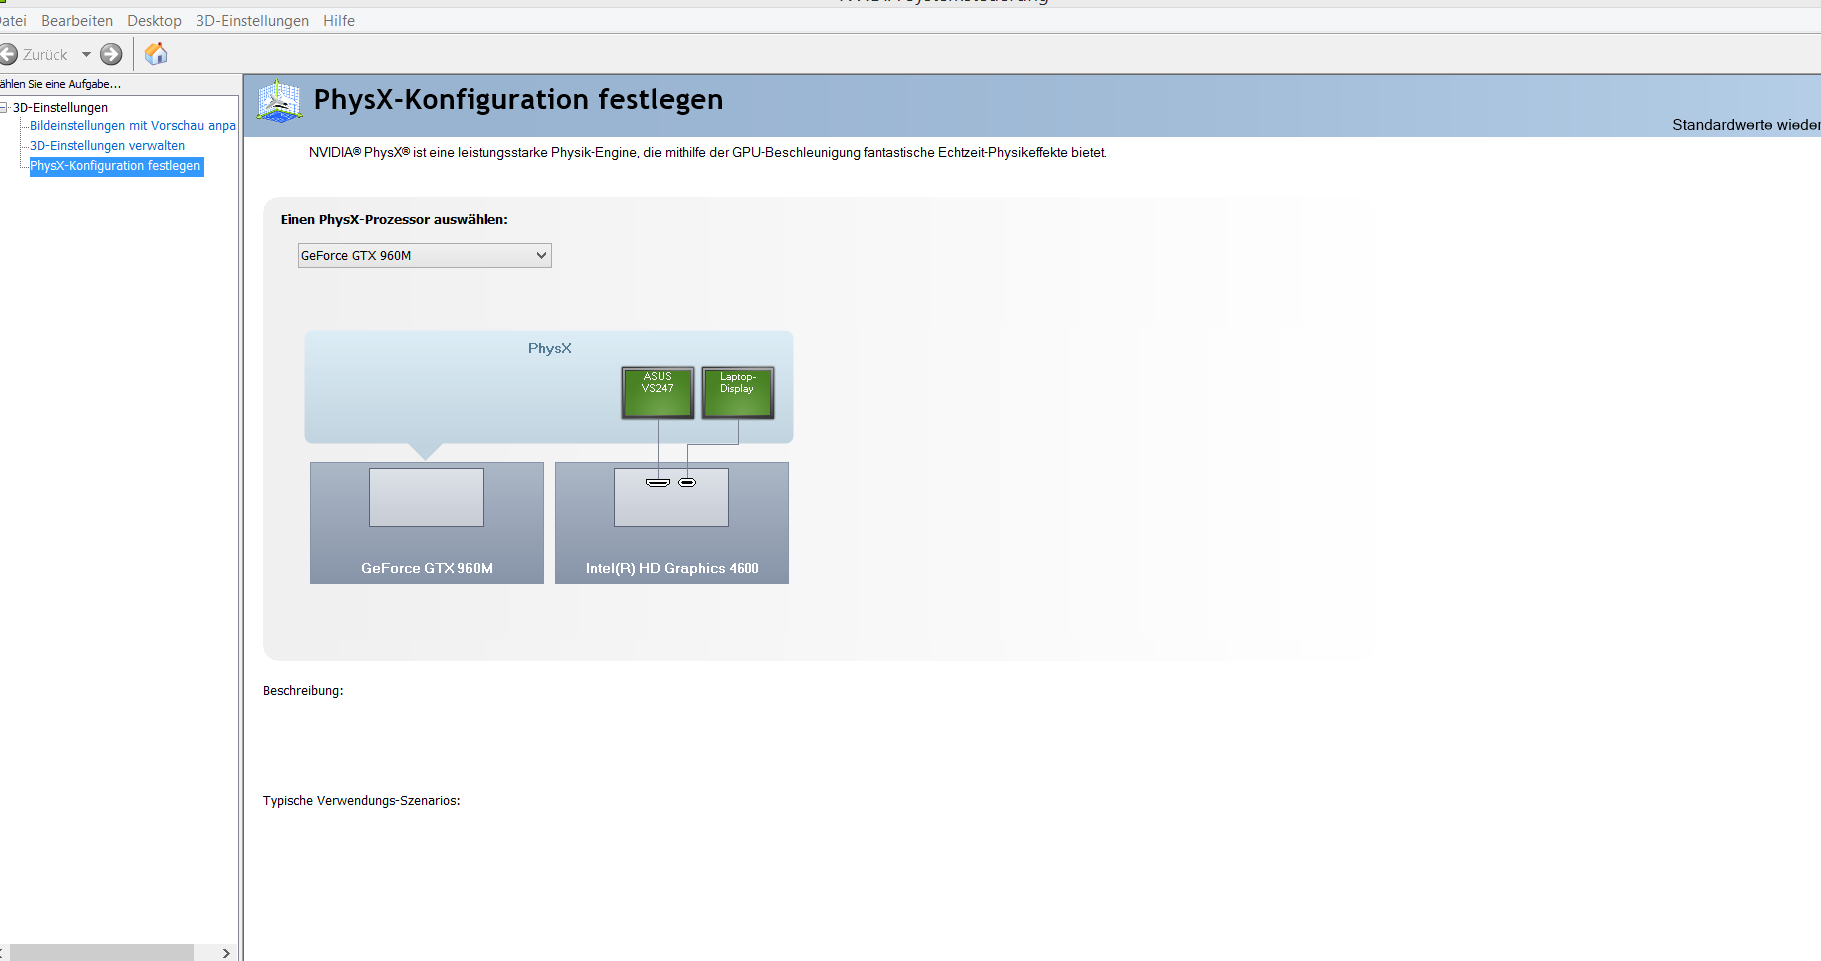
Task: Click the ASUS VS247 monitor icon
Action: pos(658,392)
